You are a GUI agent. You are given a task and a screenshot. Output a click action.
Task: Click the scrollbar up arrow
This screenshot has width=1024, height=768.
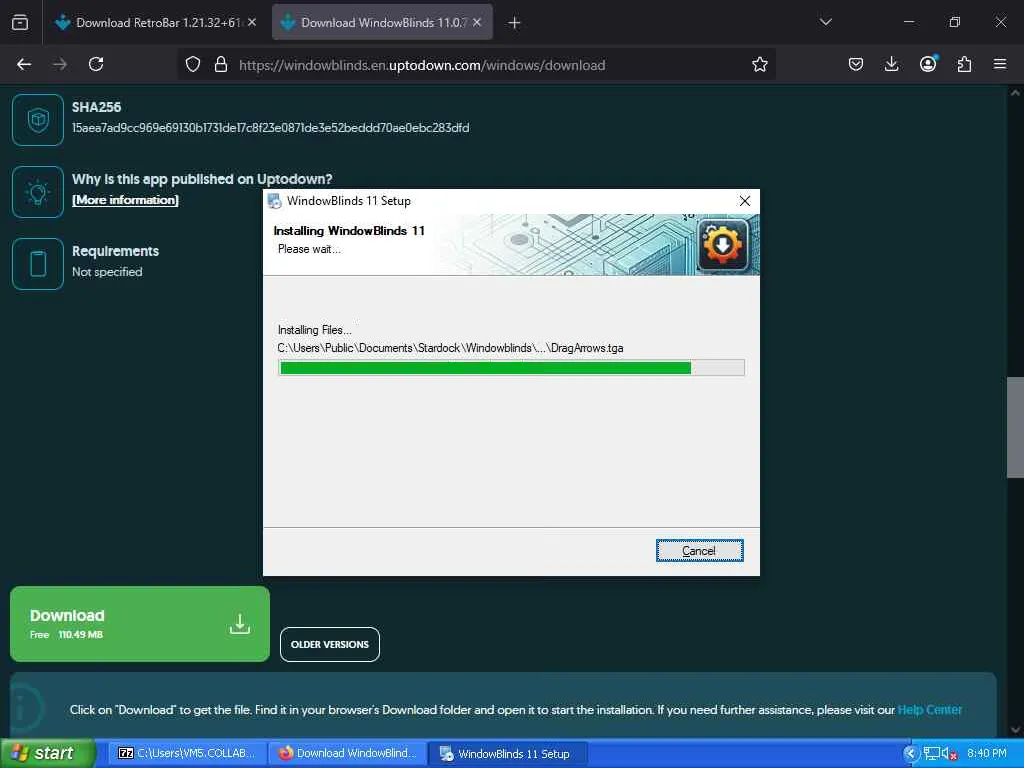pos(1015,93)
